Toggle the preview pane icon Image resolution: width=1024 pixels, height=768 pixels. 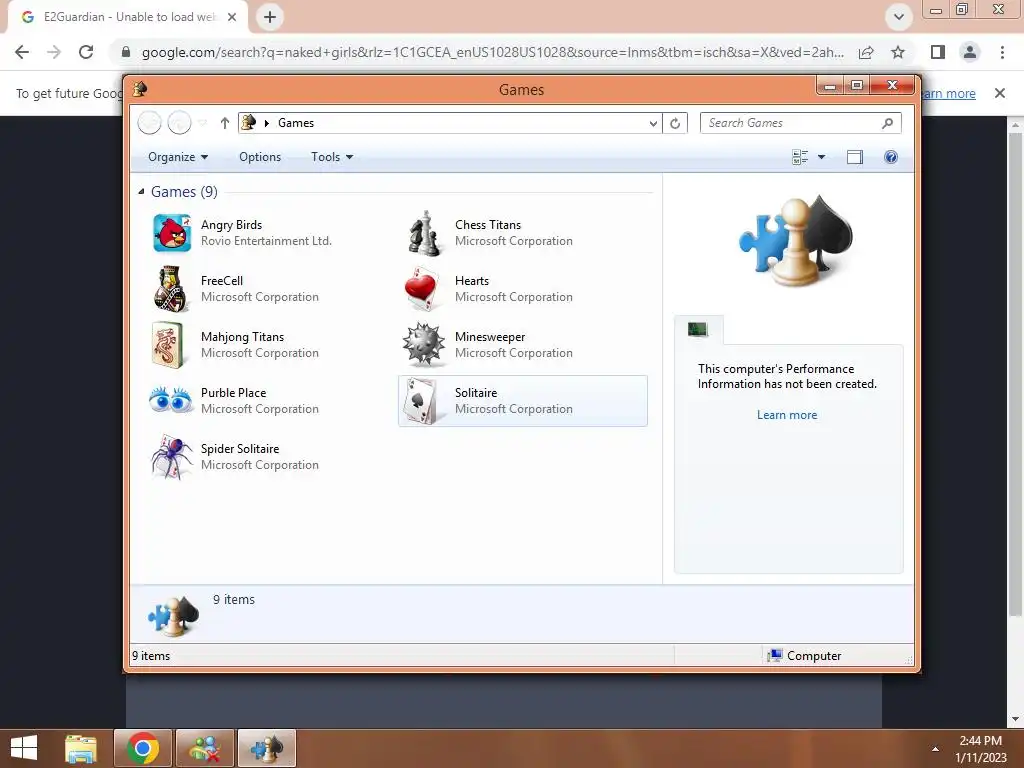tap(854, 157)
